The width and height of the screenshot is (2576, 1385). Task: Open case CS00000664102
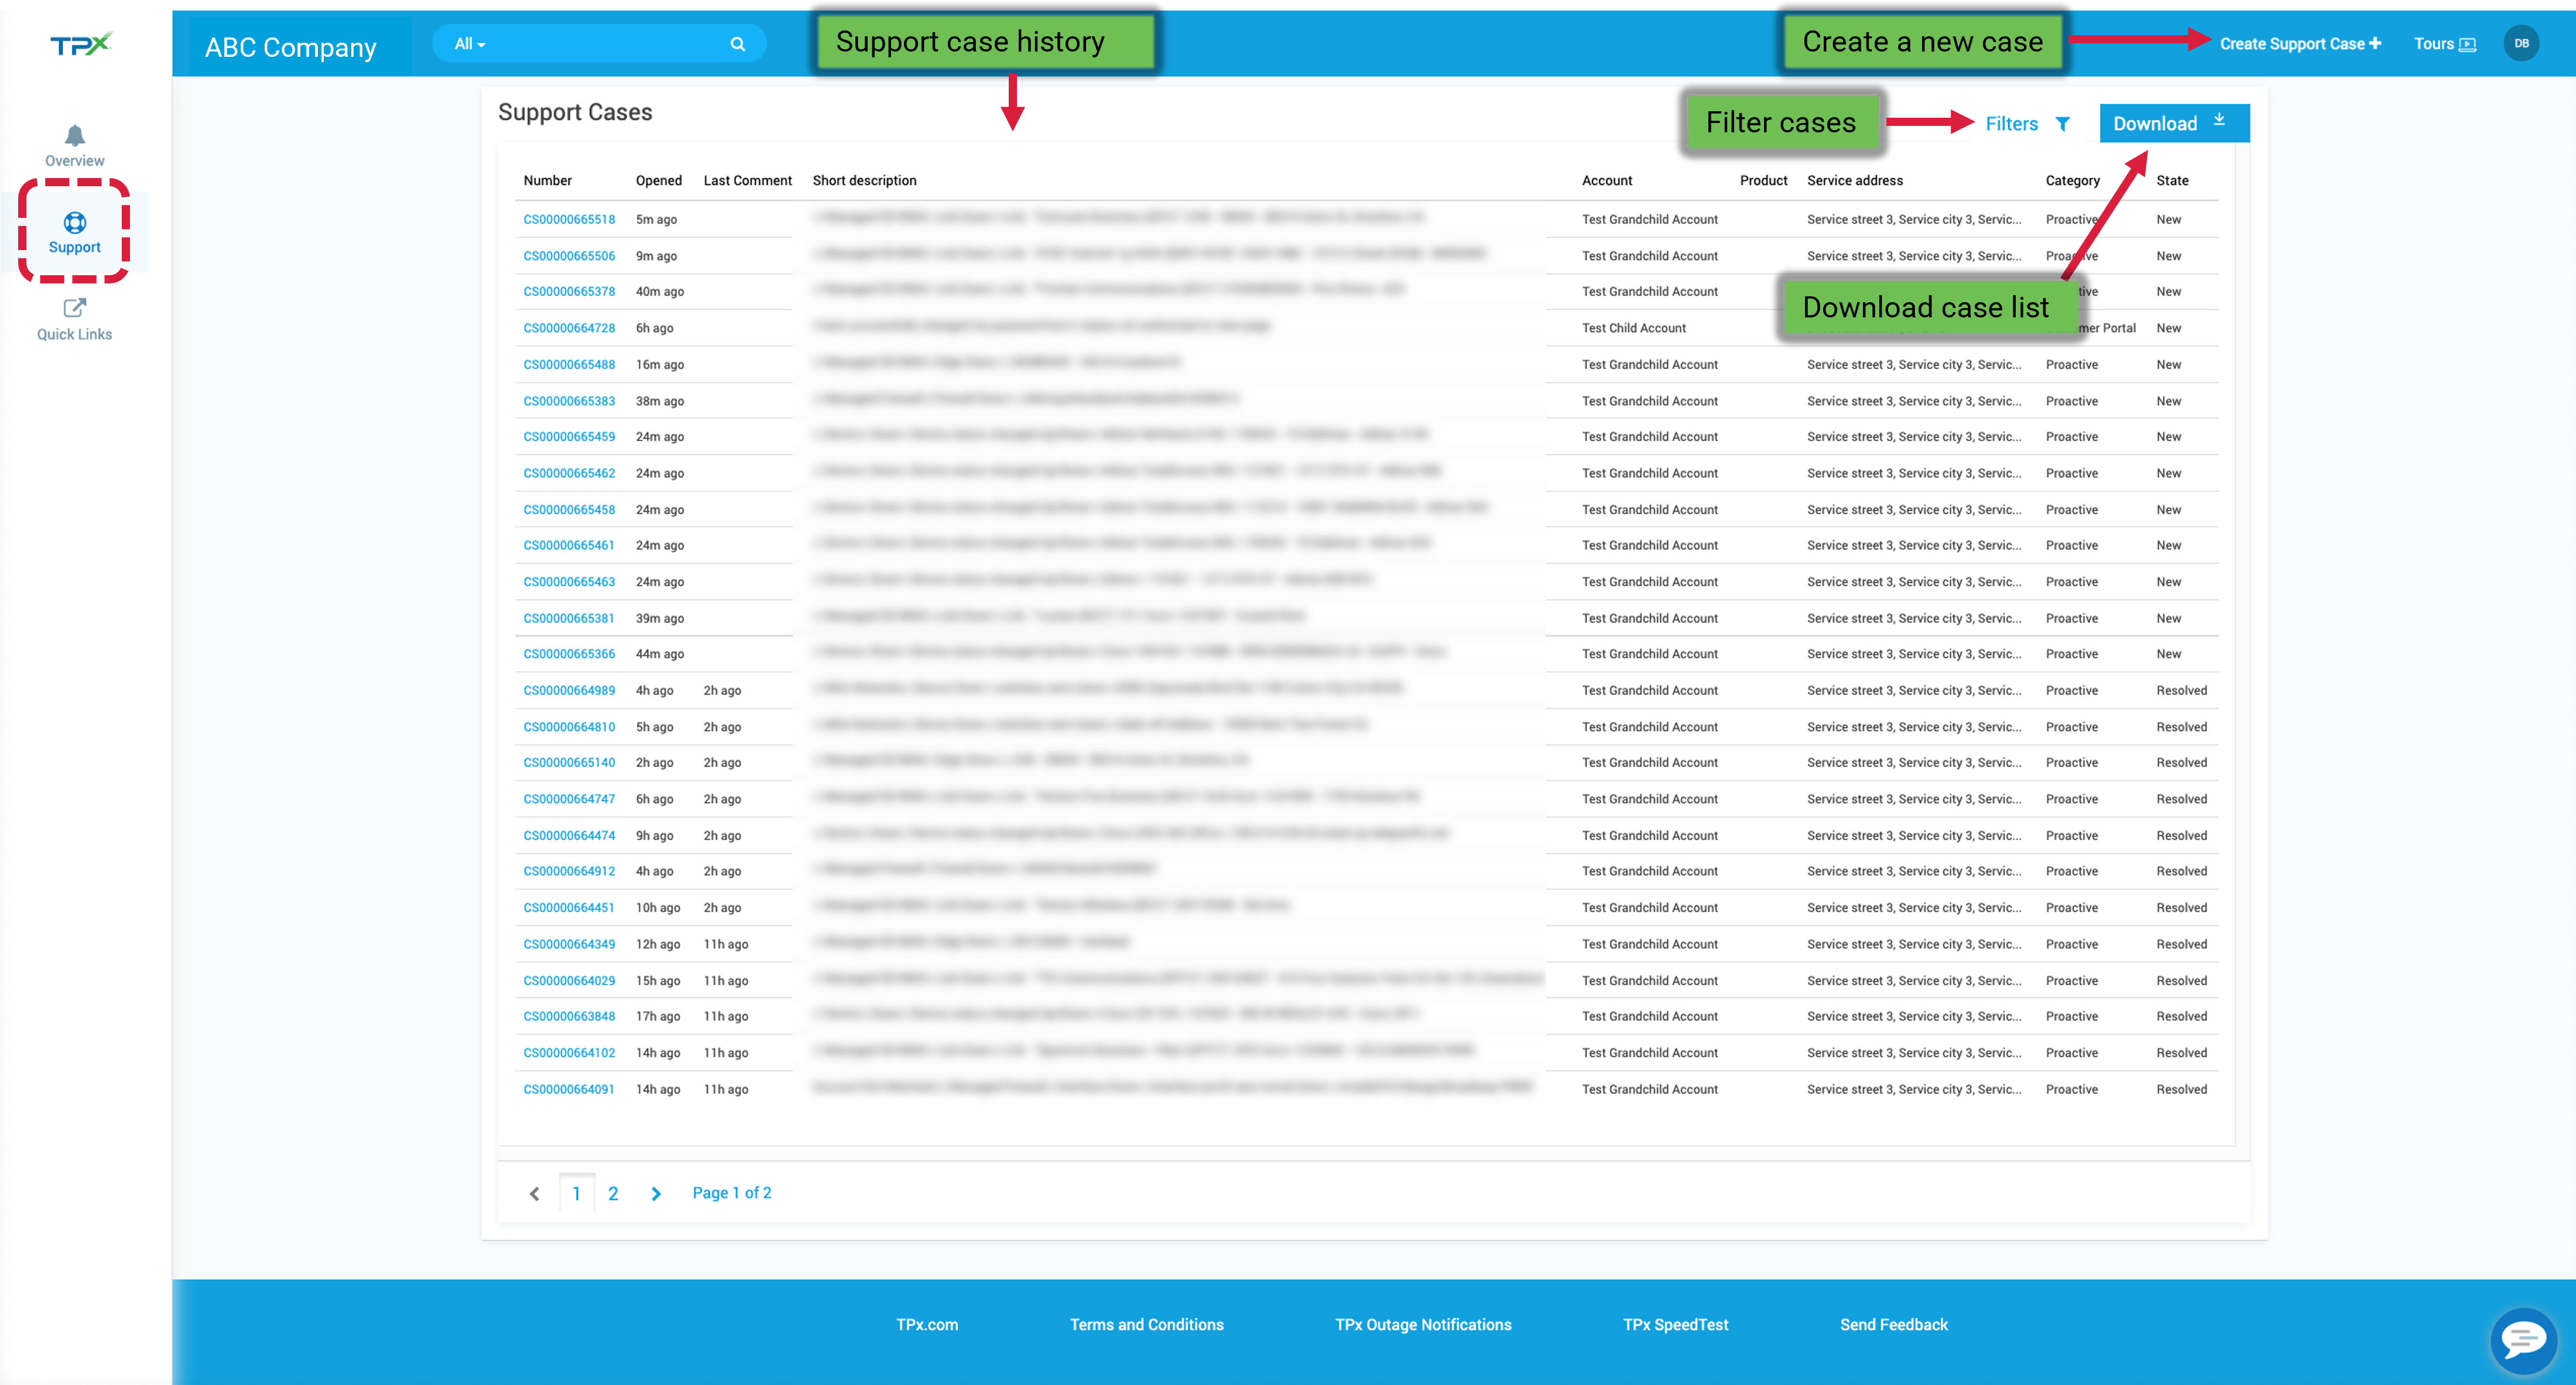coord(569,1053)
